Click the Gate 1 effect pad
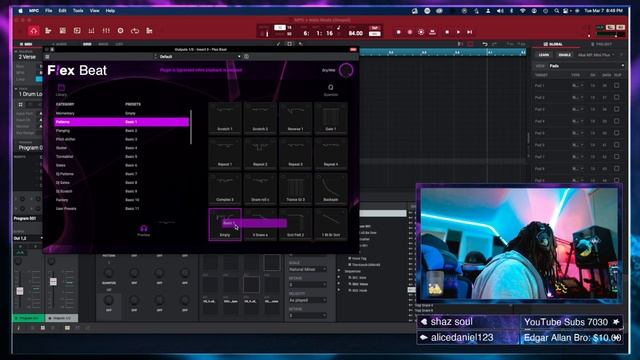Image resolution: width=640 pixels, height=360 pixels. pyautogui.click(x=331, y=118)
